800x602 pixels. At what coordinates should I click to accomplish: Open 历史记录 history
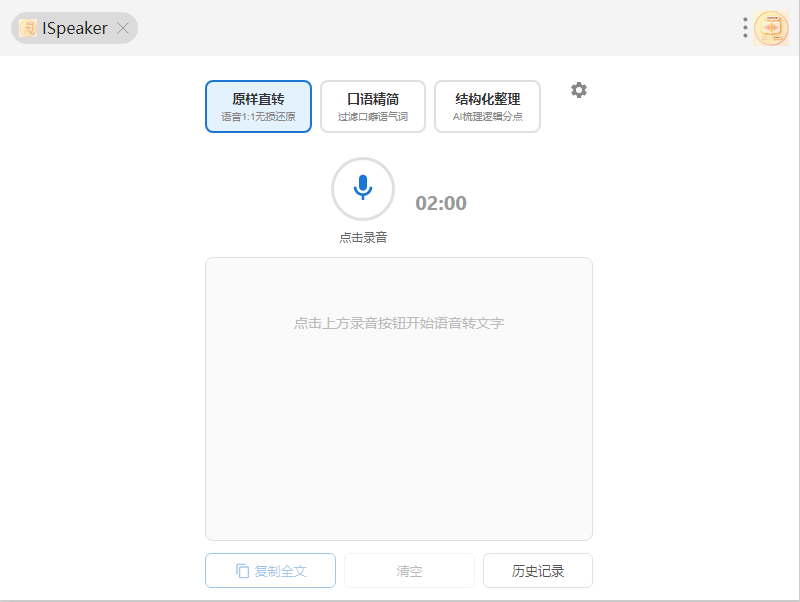[x=538, y=571]
